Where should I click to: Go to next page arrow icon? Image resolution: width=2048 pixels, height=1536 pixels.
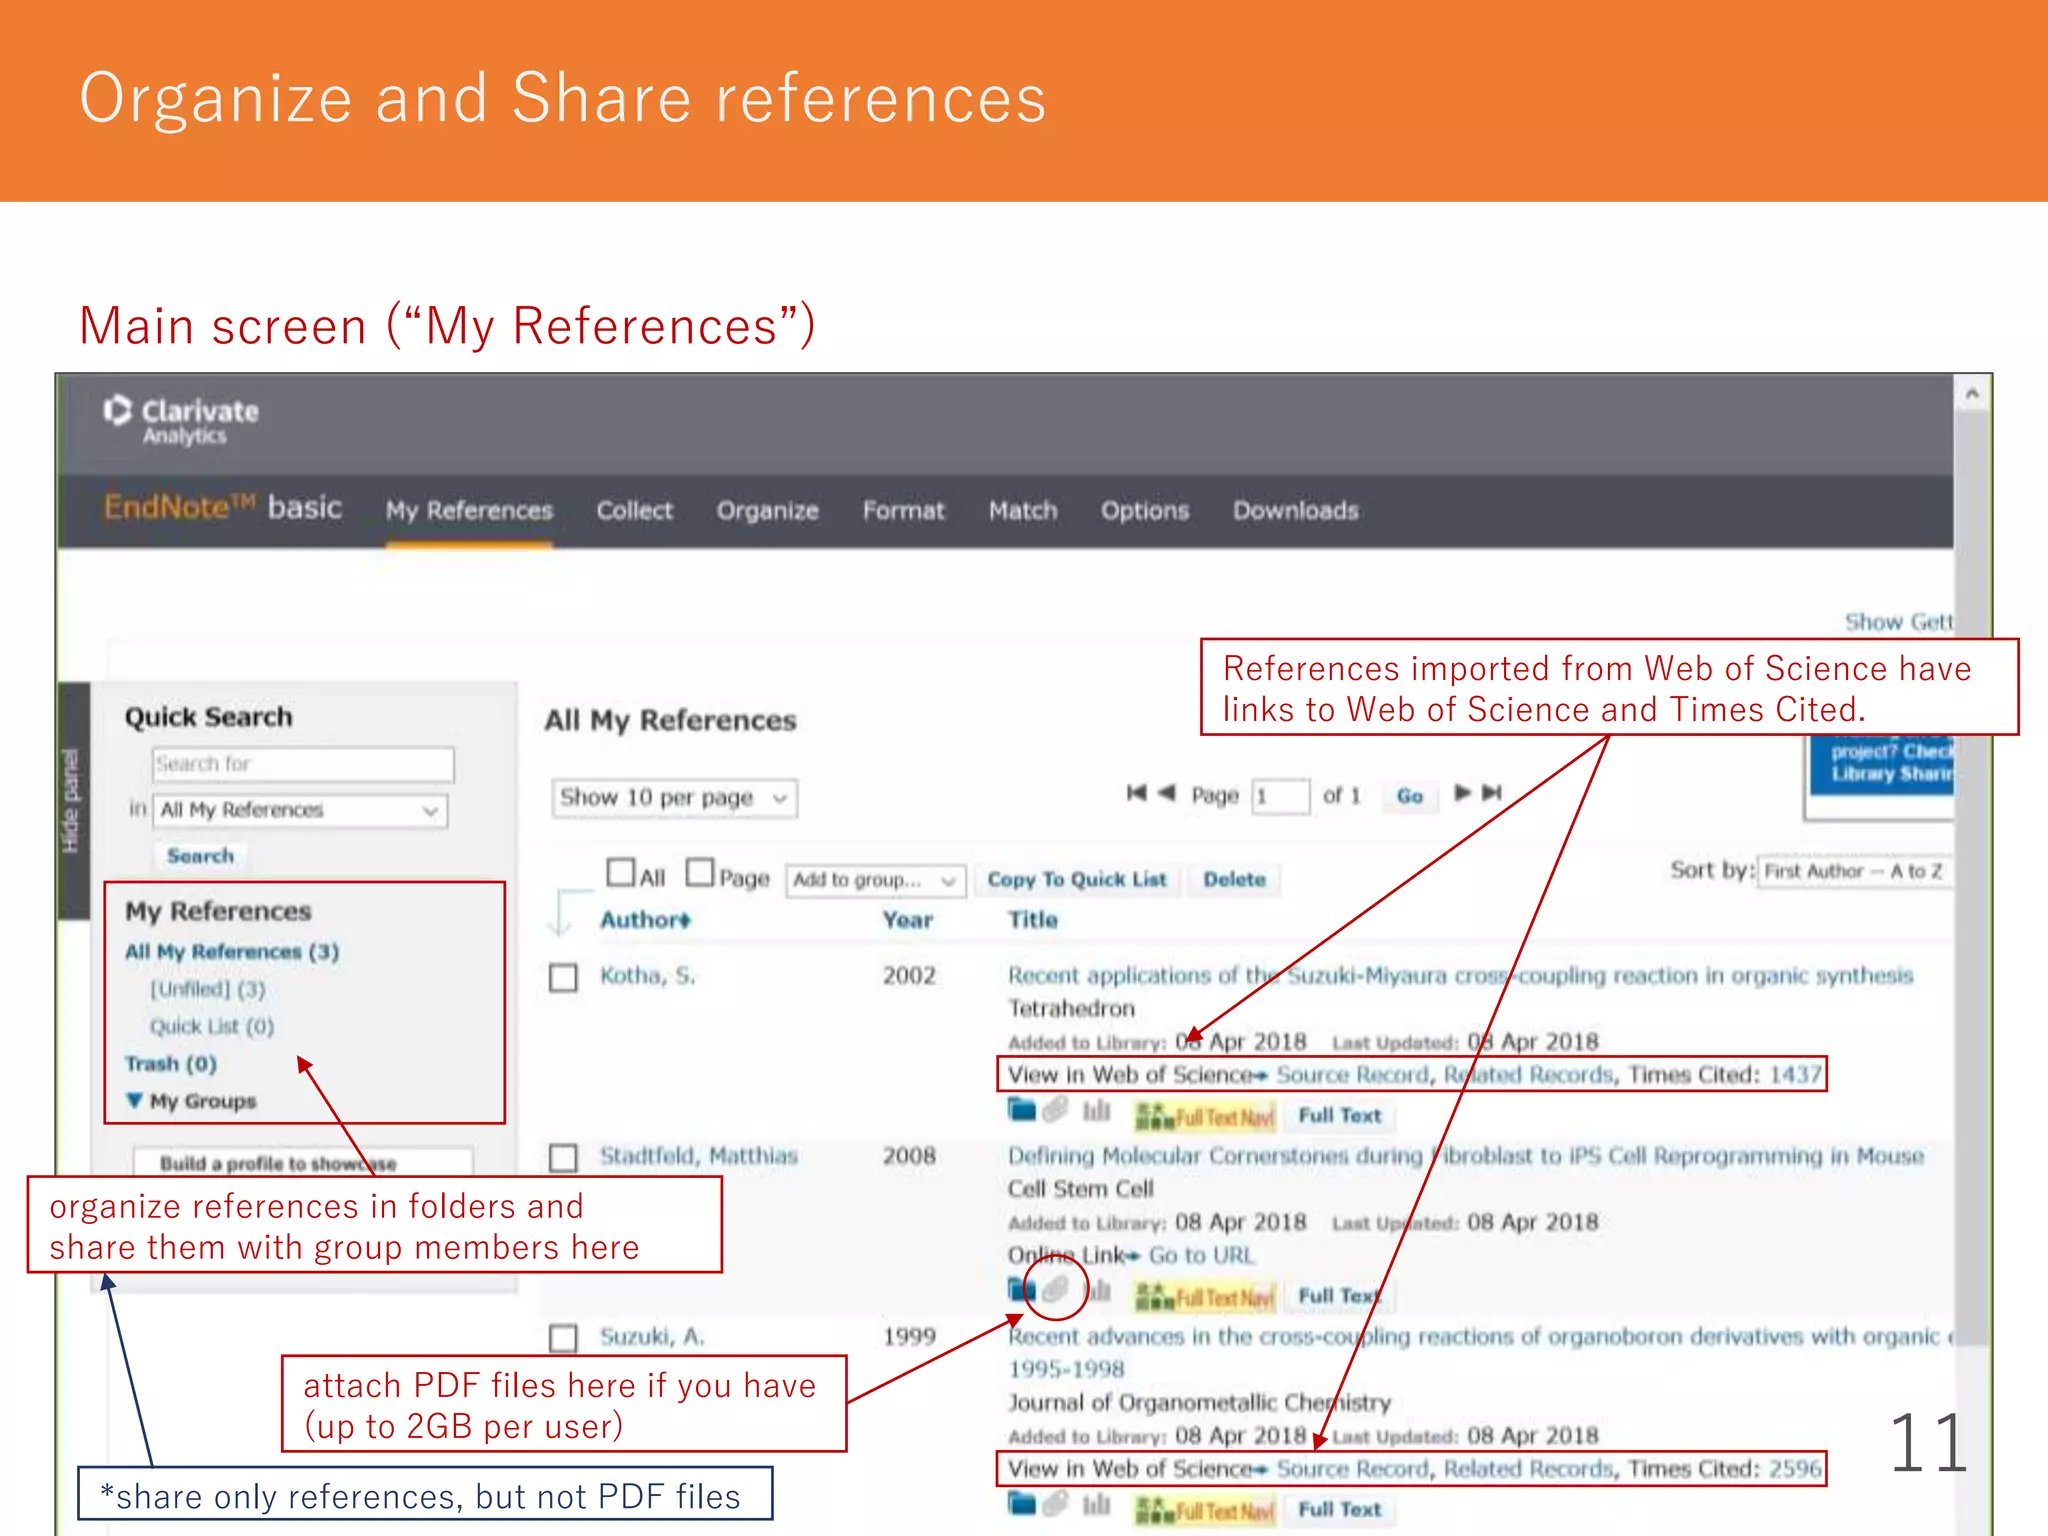[x=1462, y=793]
